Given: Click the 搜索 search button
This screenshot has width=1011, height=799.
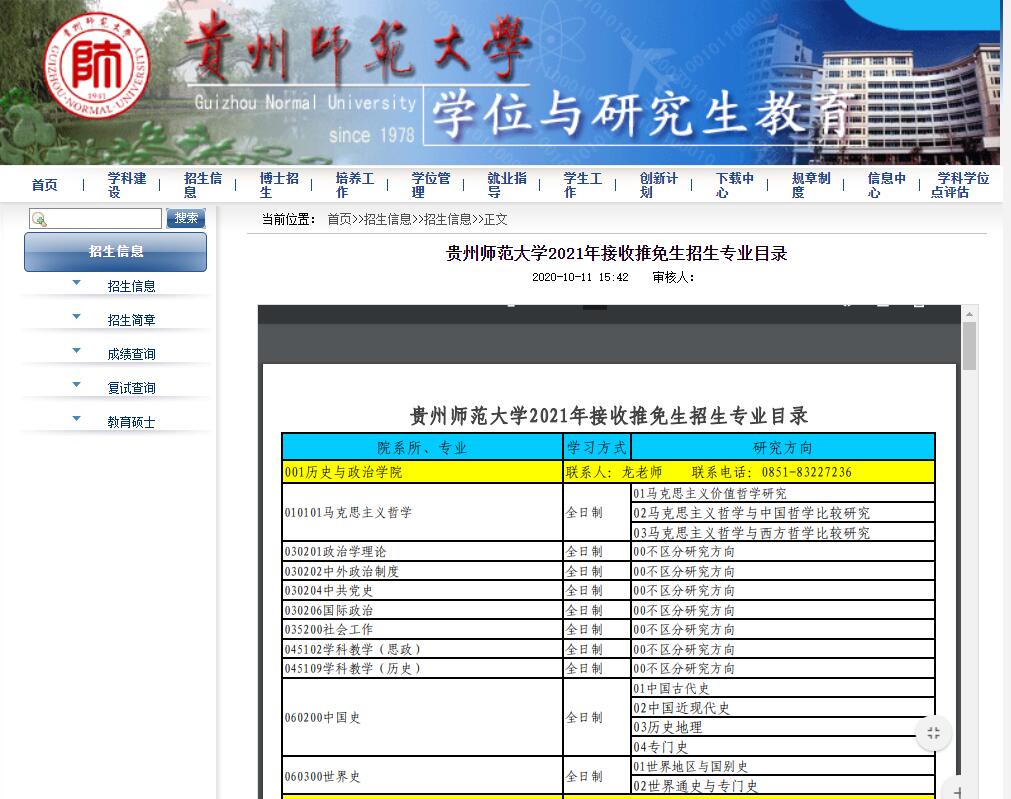Looking at the screenshot, I should click(186, 219).
